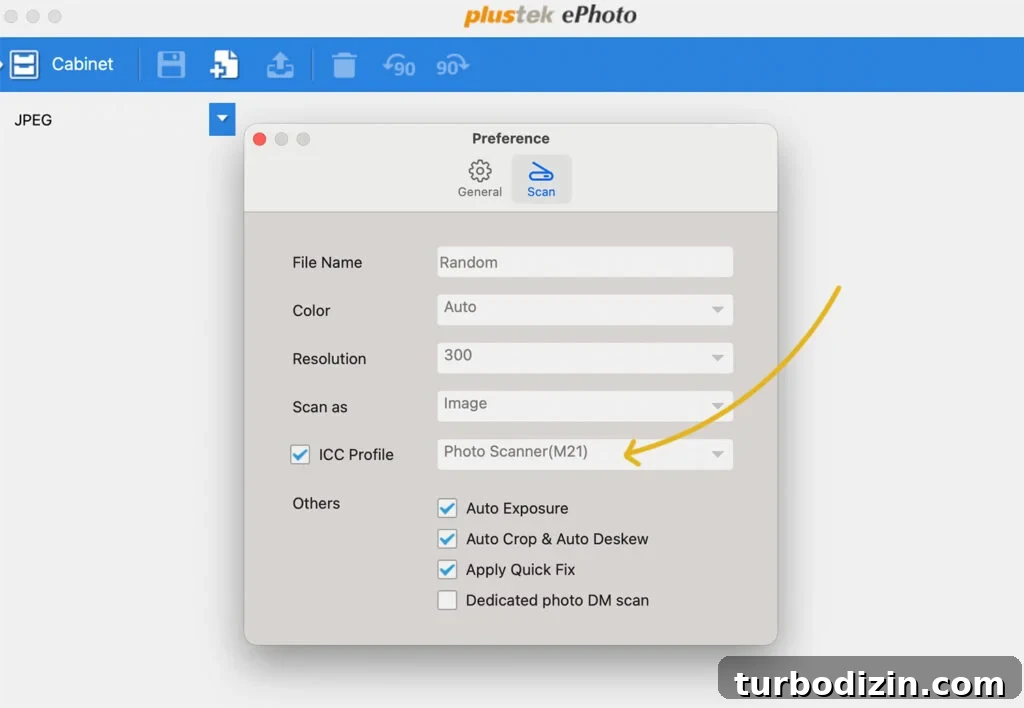The image size is (1024, 708).
Task: Rotate left 90 degrees icon
Action: (x=399, y=65)
